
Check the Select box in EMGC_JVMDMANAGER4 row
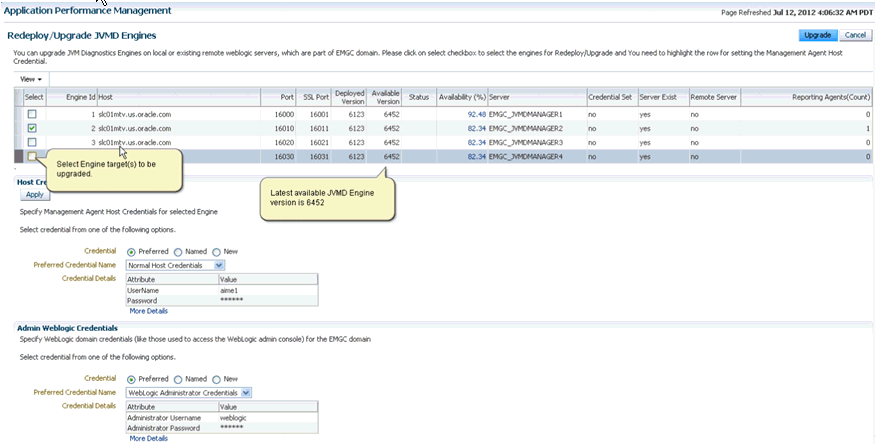coord(32,156)
